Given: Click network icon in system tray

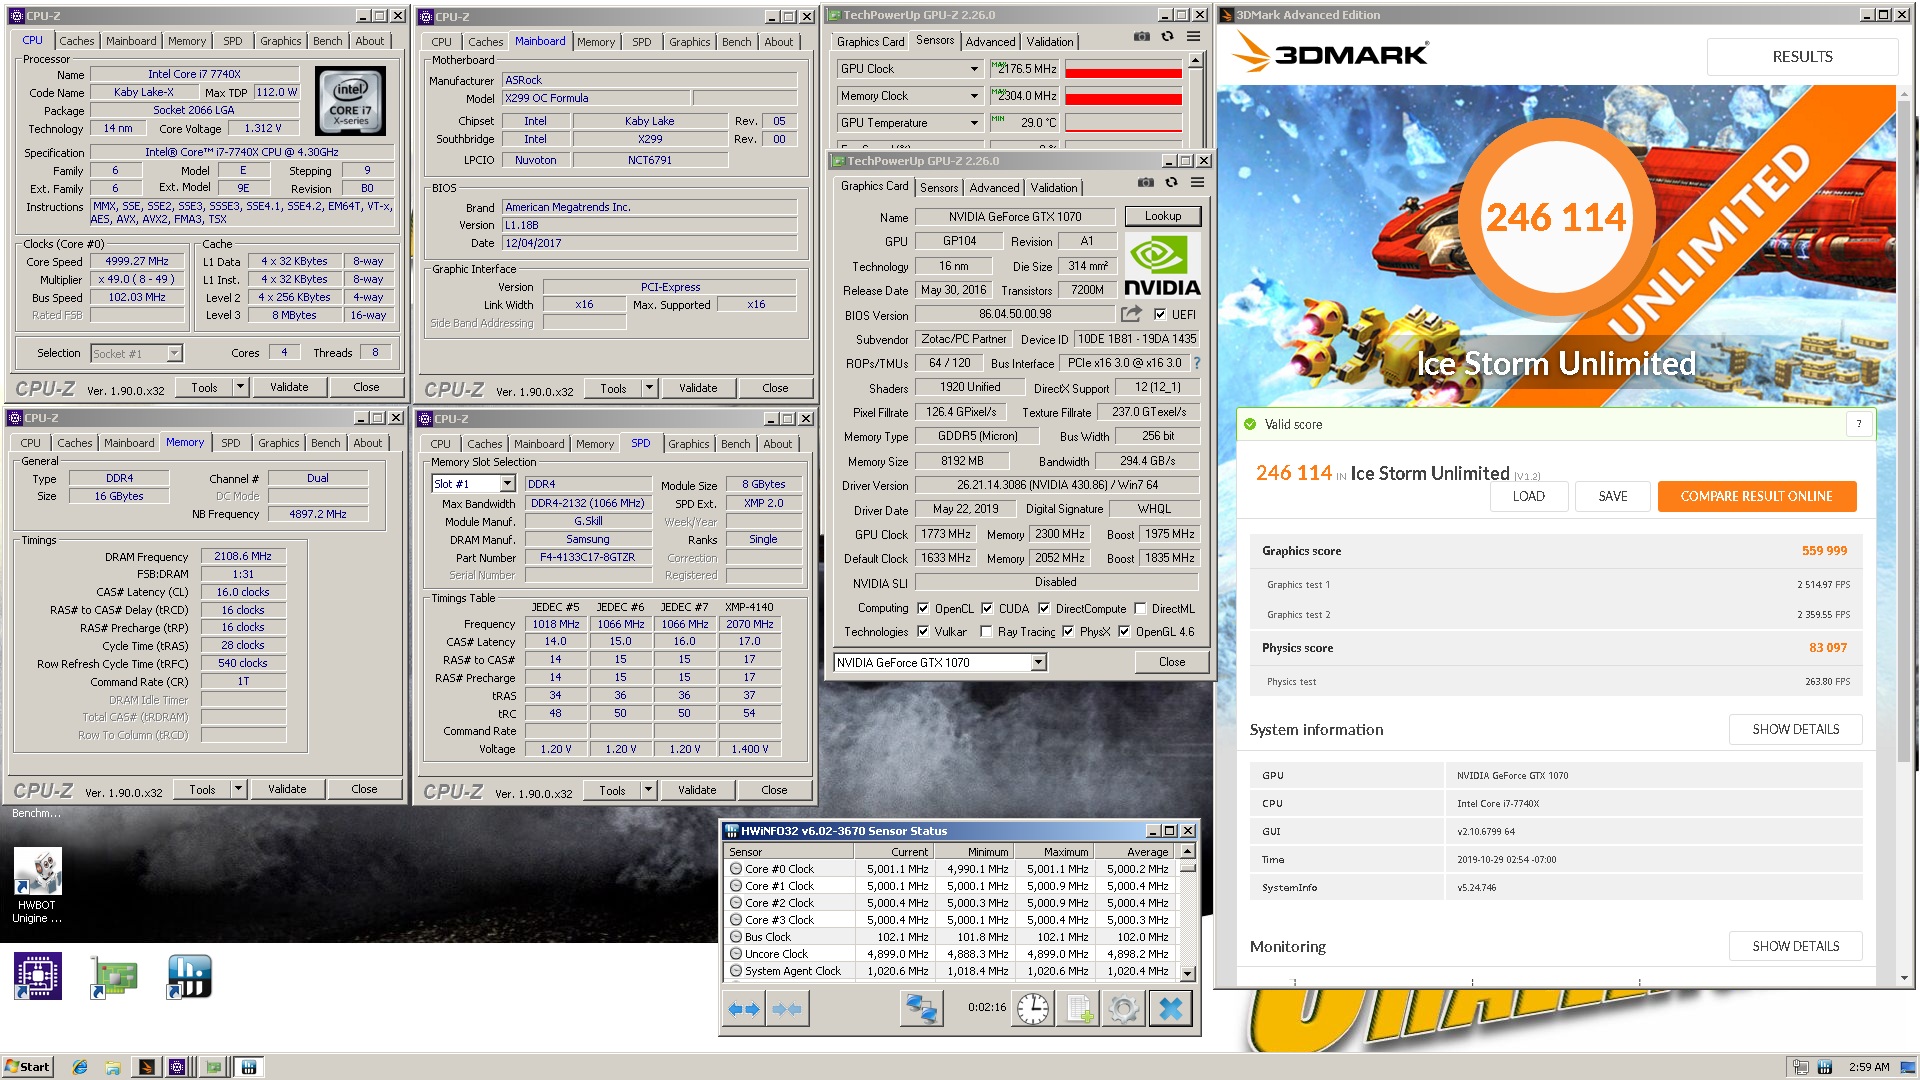Looking at the screenshot, I should (1801, 1067).
